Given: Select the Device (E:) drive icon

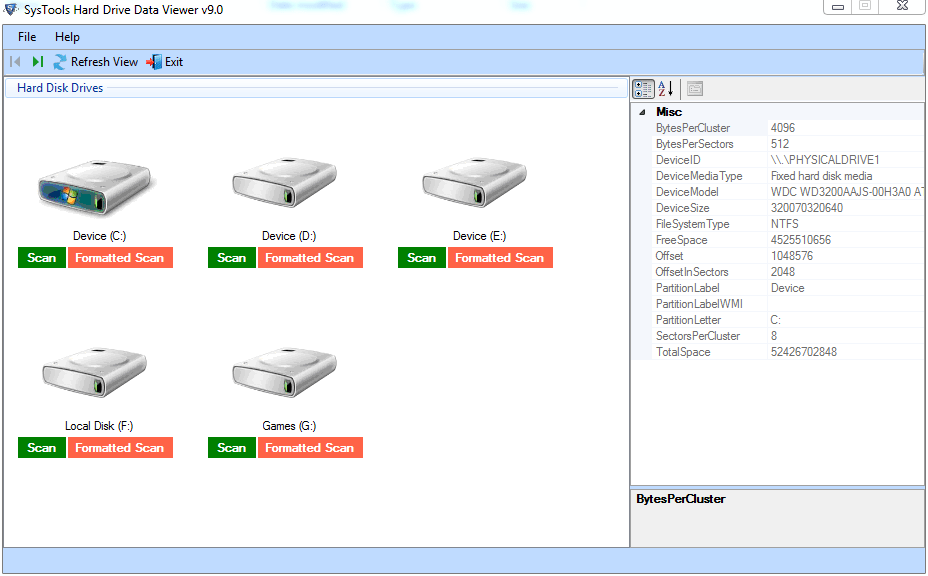Looking at the screenshot, I should tap(475, 181).
